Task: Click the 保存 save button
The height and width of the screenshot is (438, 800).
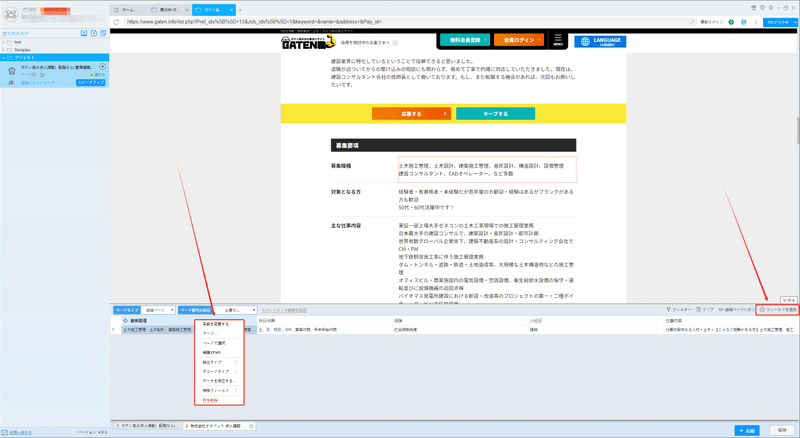Action: 782,430
